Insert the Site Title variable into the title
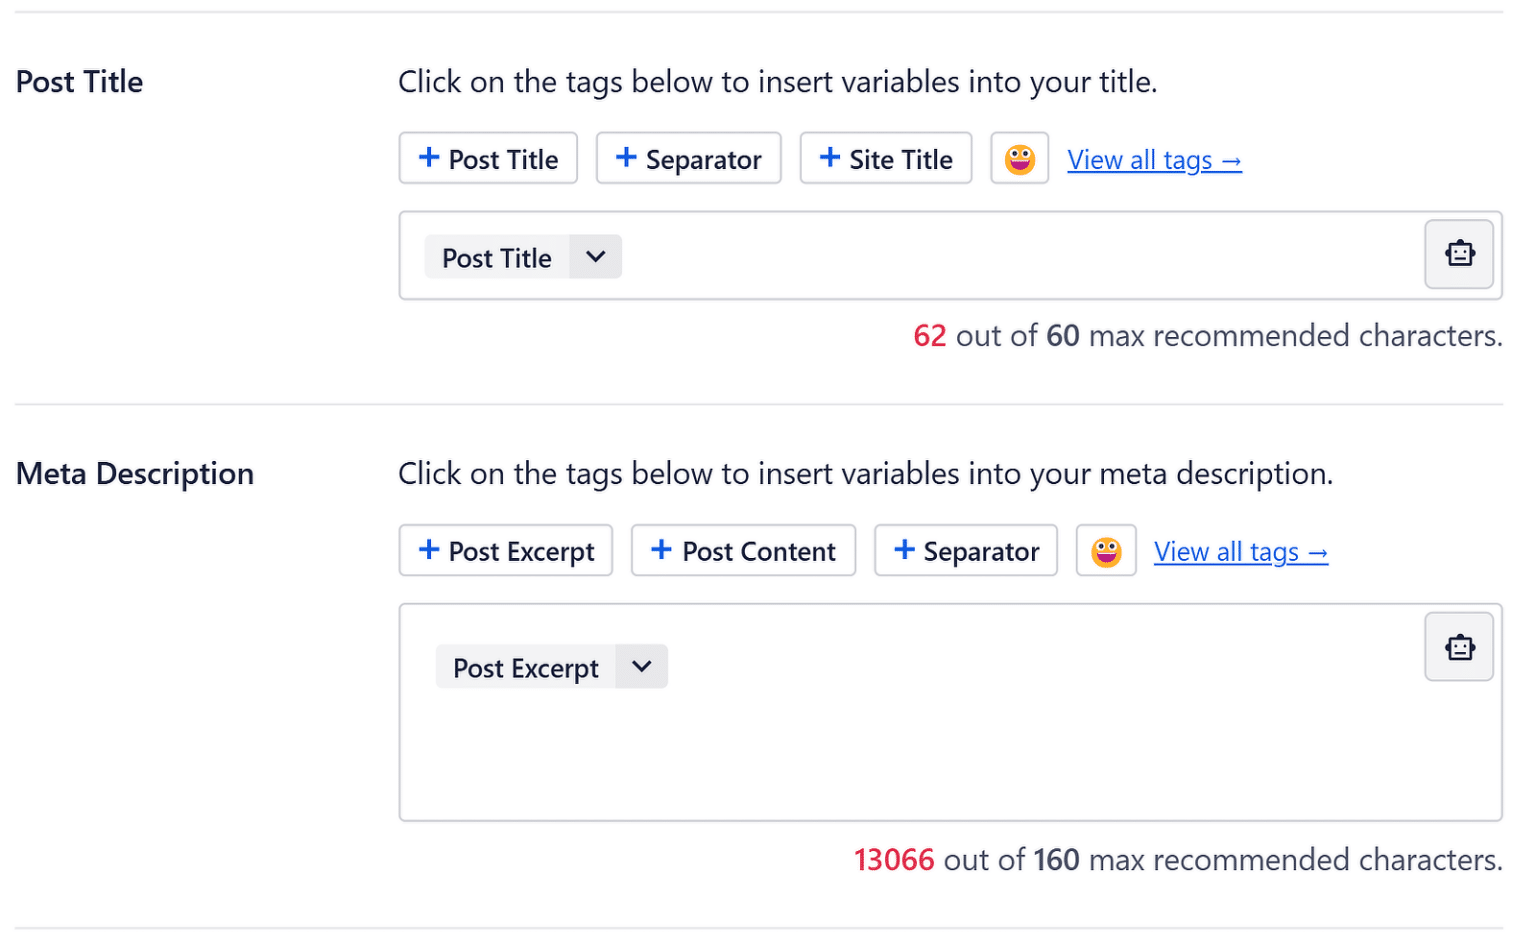Screen dimensions: 1536x947 click(x=885, y=157)
